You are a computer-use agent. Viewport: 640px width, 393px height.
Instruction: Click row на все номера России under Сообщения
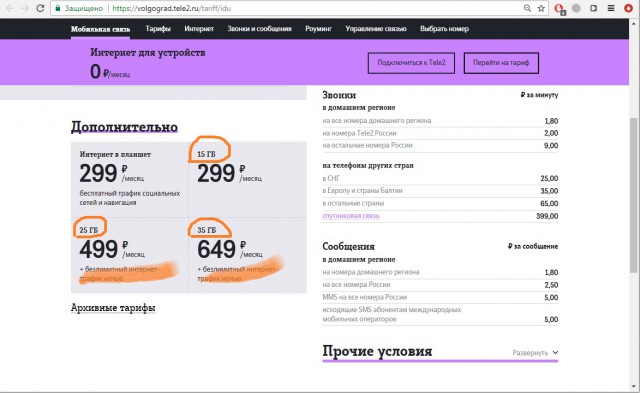point(440,285)
